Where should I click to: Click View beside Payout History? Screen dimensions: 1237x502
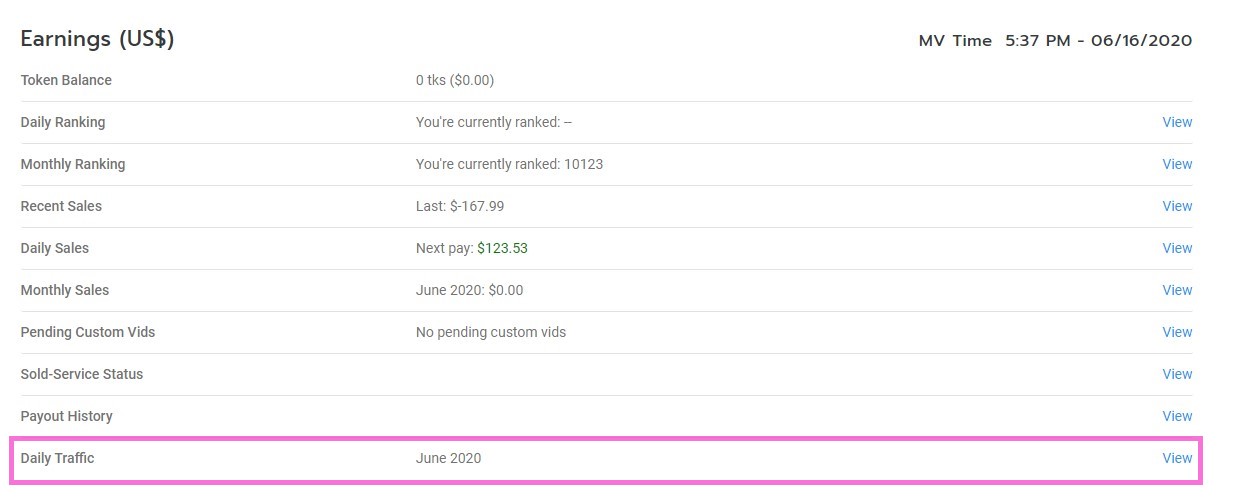[x=1177, y=416]
